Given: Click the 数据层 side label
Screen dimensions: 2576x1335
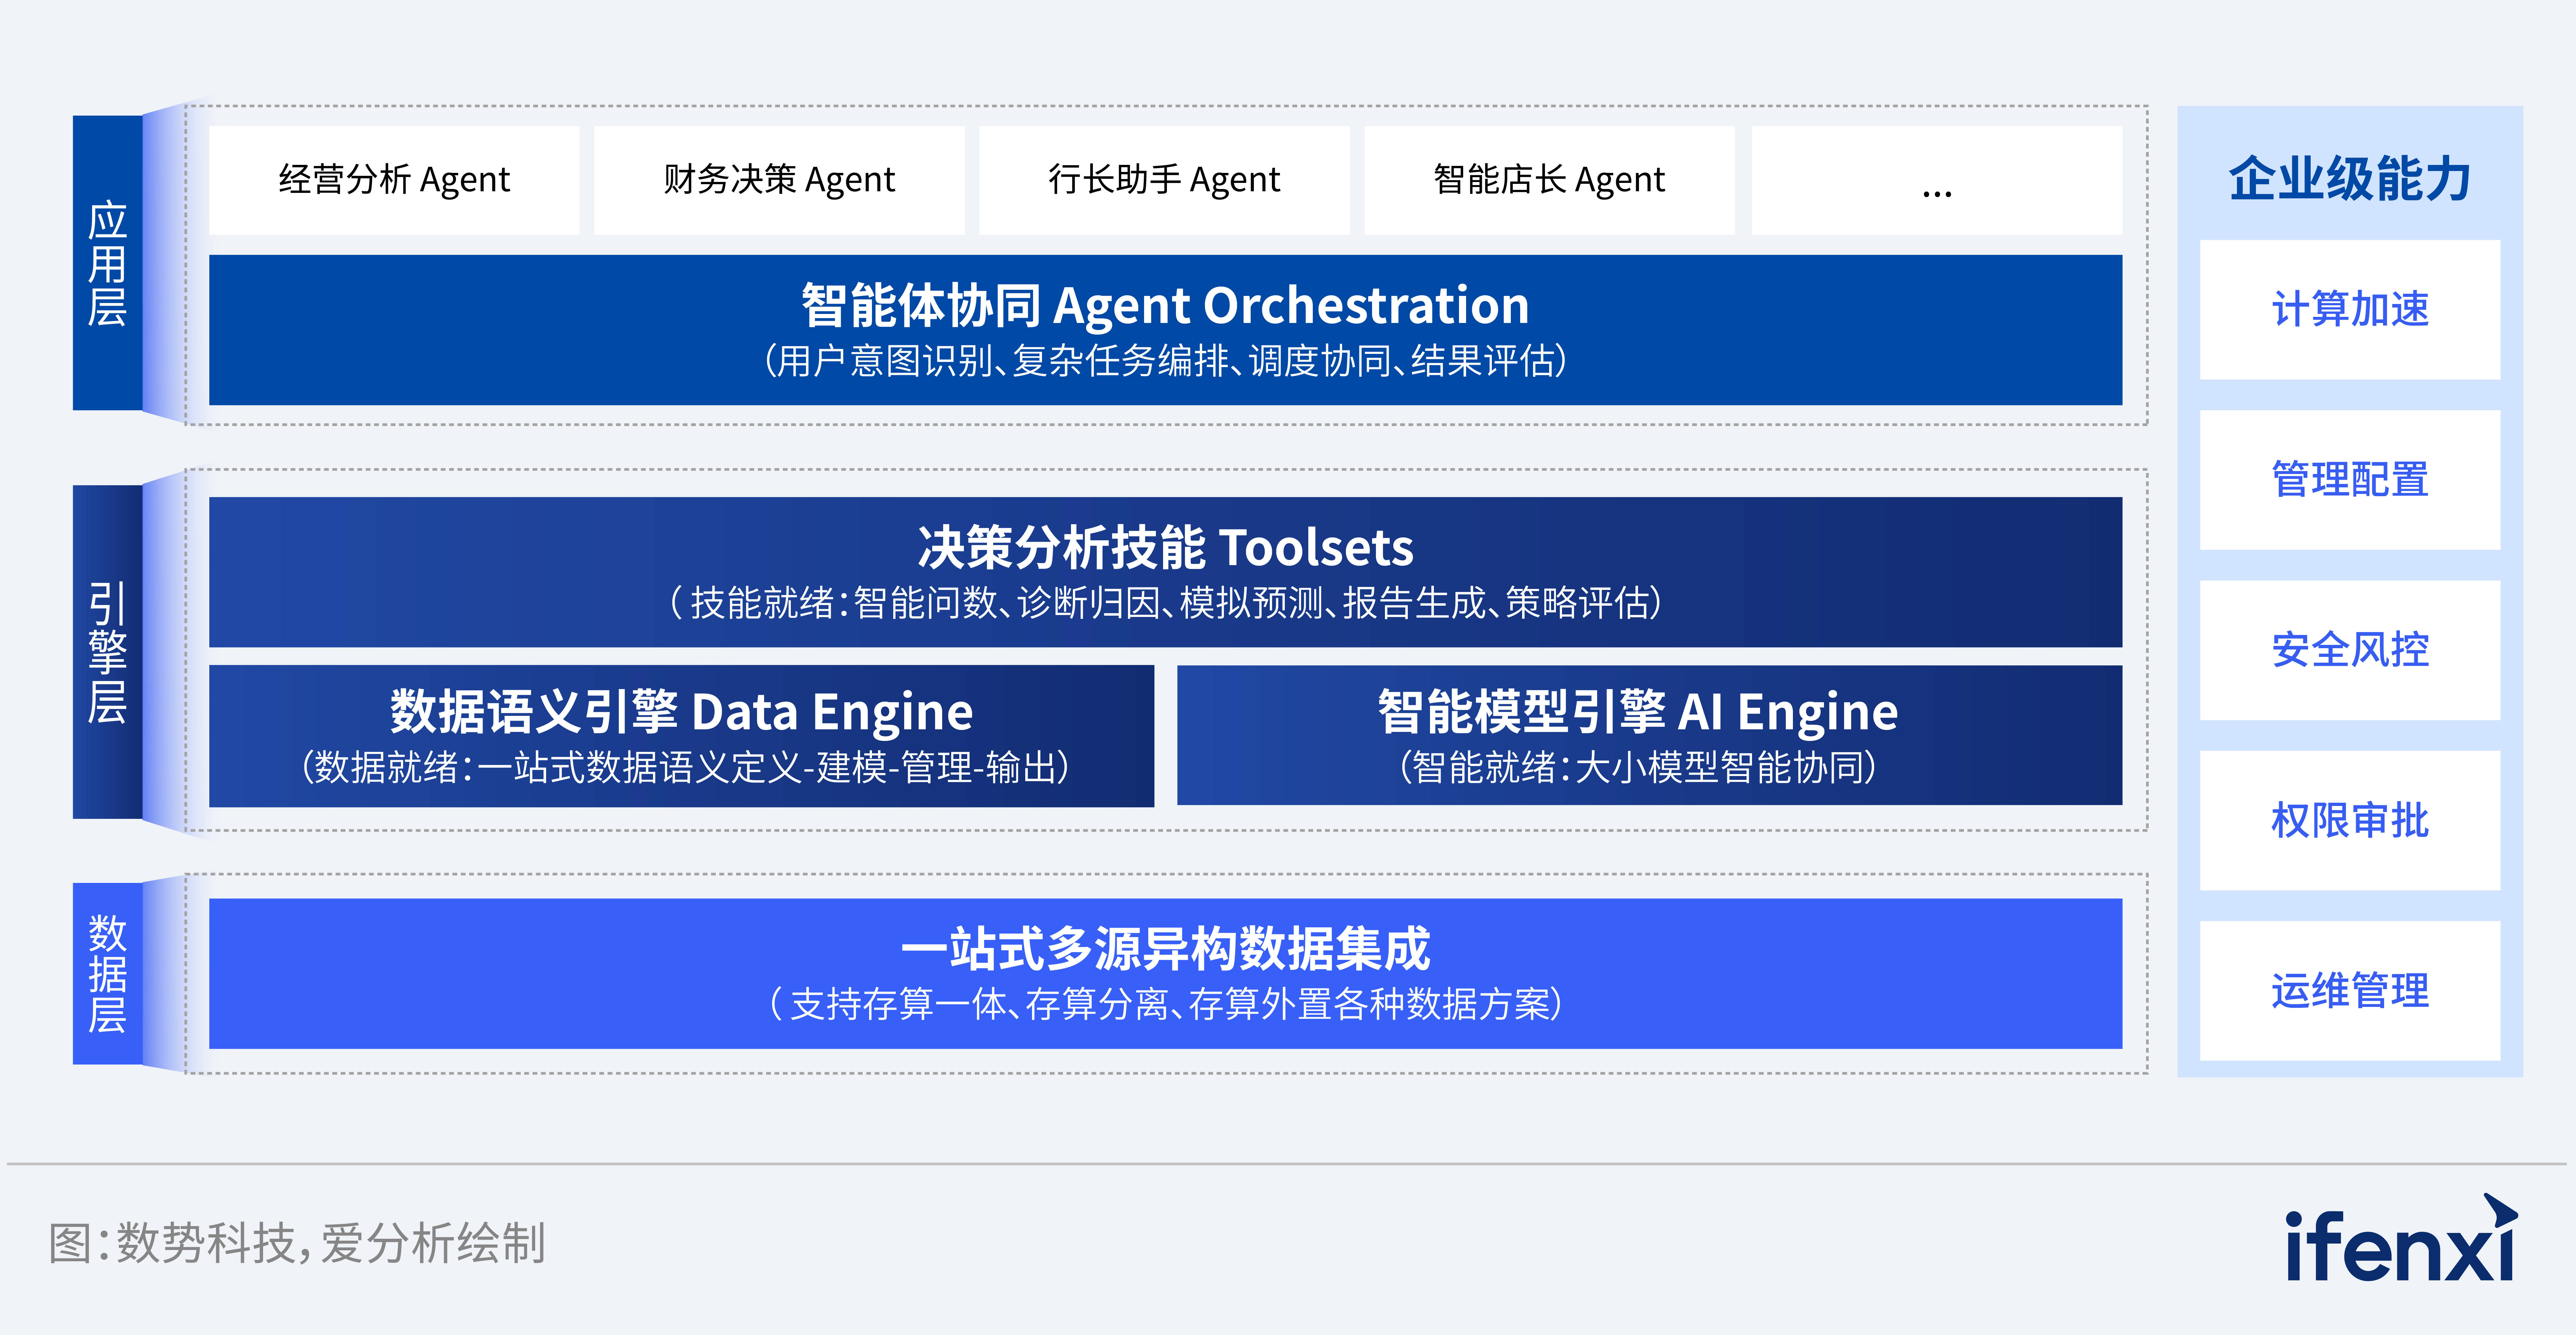Looking at the screenshot, I should click(x=107, y=973).
